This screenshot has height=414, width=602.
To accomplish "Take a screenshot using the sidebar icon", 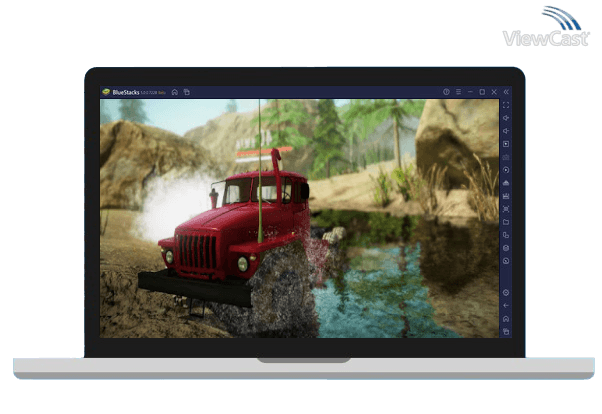I will click(x=506, y=209).
